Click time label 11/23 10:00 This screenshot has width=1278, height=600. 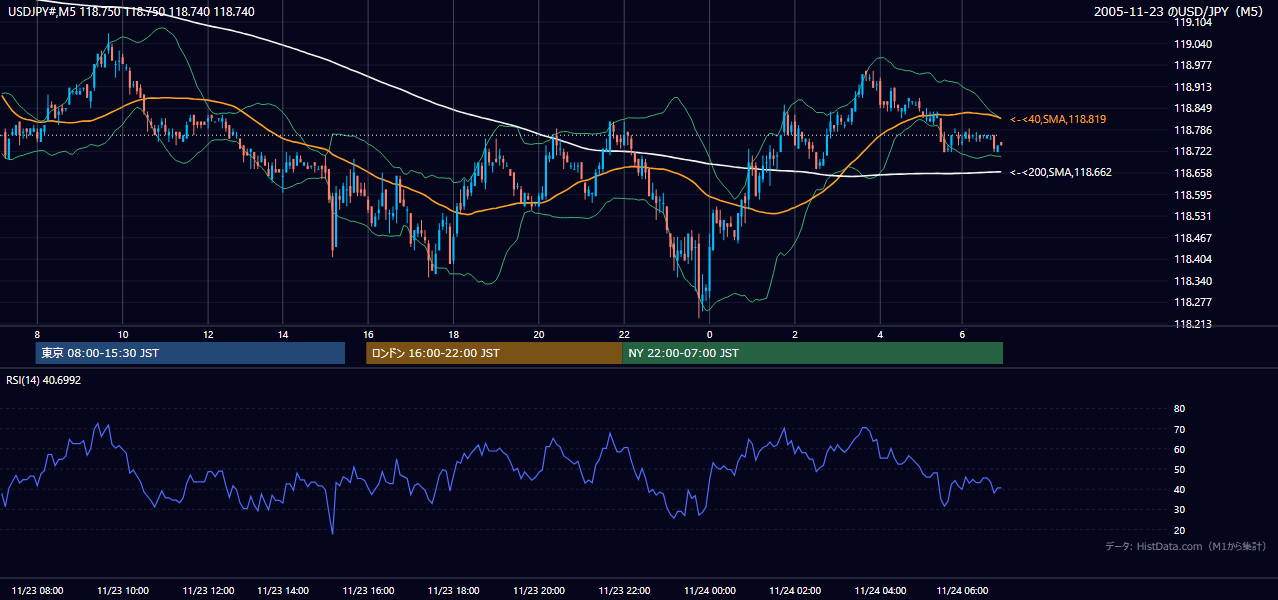123,591
